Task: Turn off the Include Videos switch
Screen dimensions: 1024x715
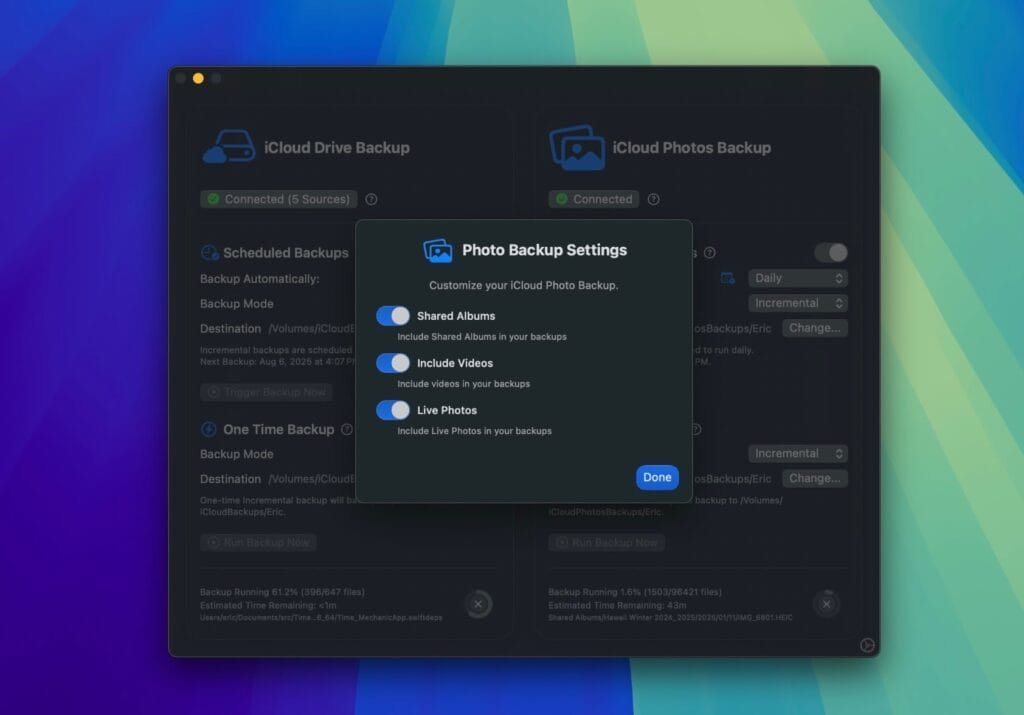Action: 393,363
